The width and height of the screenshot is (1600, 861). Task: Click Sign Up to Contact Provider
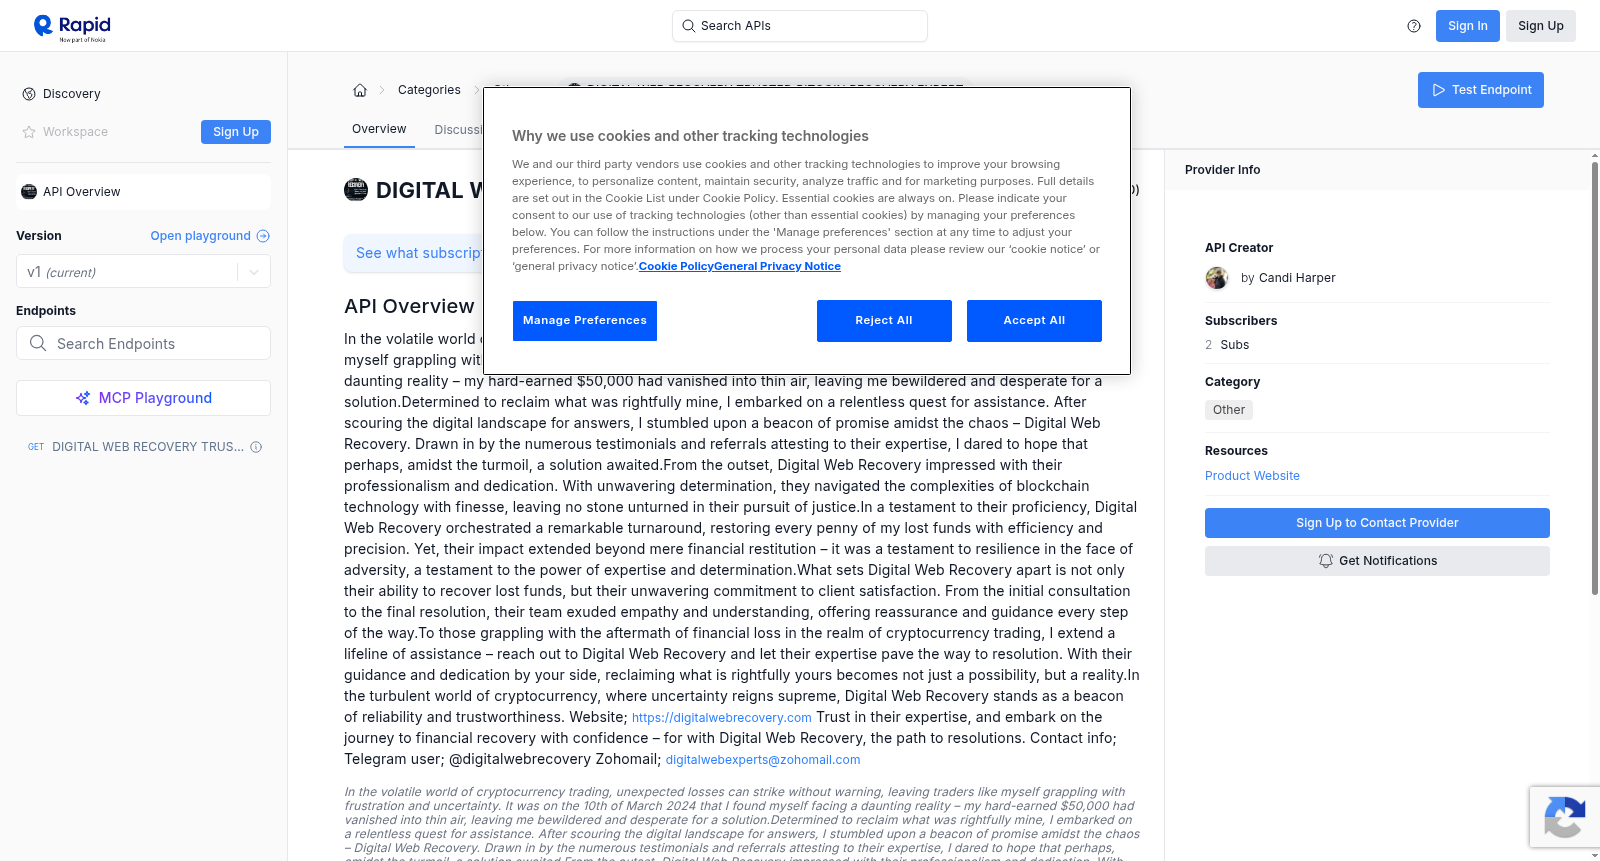point(1377,523)
